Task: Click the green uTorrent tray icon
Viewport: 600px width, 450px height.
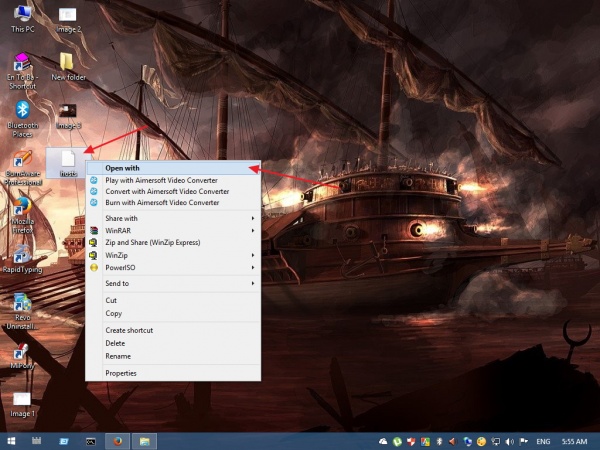Action: 397,442
